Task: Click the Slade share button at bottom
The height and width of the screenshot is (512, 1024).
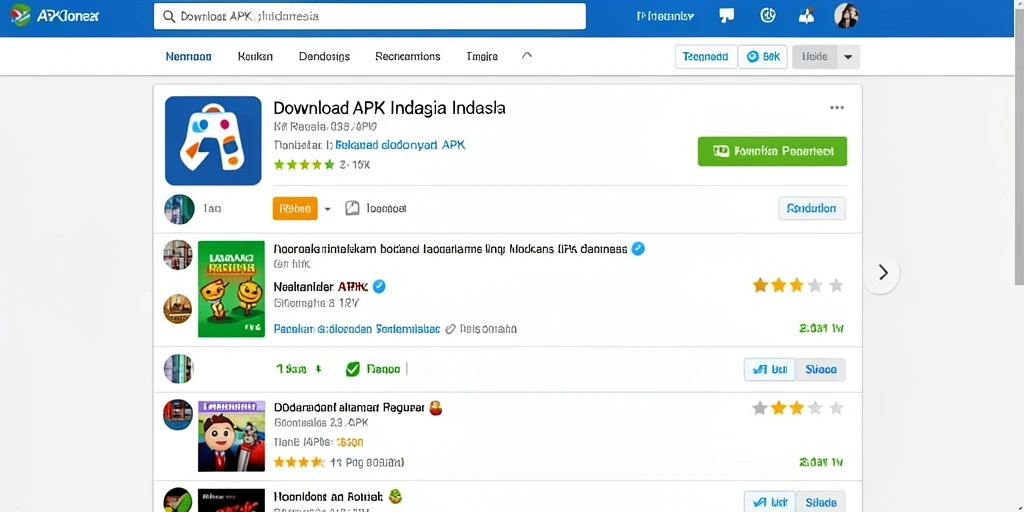Action: [821, 502]
